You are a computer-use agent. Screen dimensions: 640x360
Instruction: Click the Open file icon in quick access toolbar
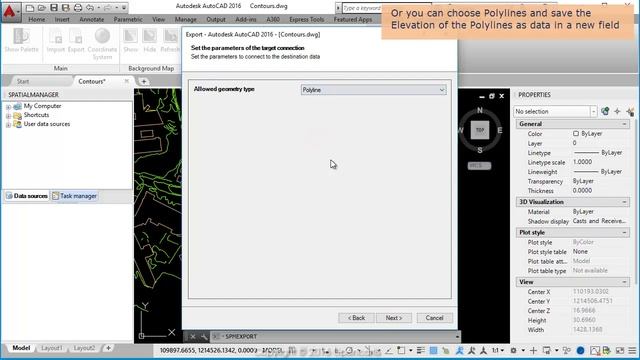[x=42, y=8]
